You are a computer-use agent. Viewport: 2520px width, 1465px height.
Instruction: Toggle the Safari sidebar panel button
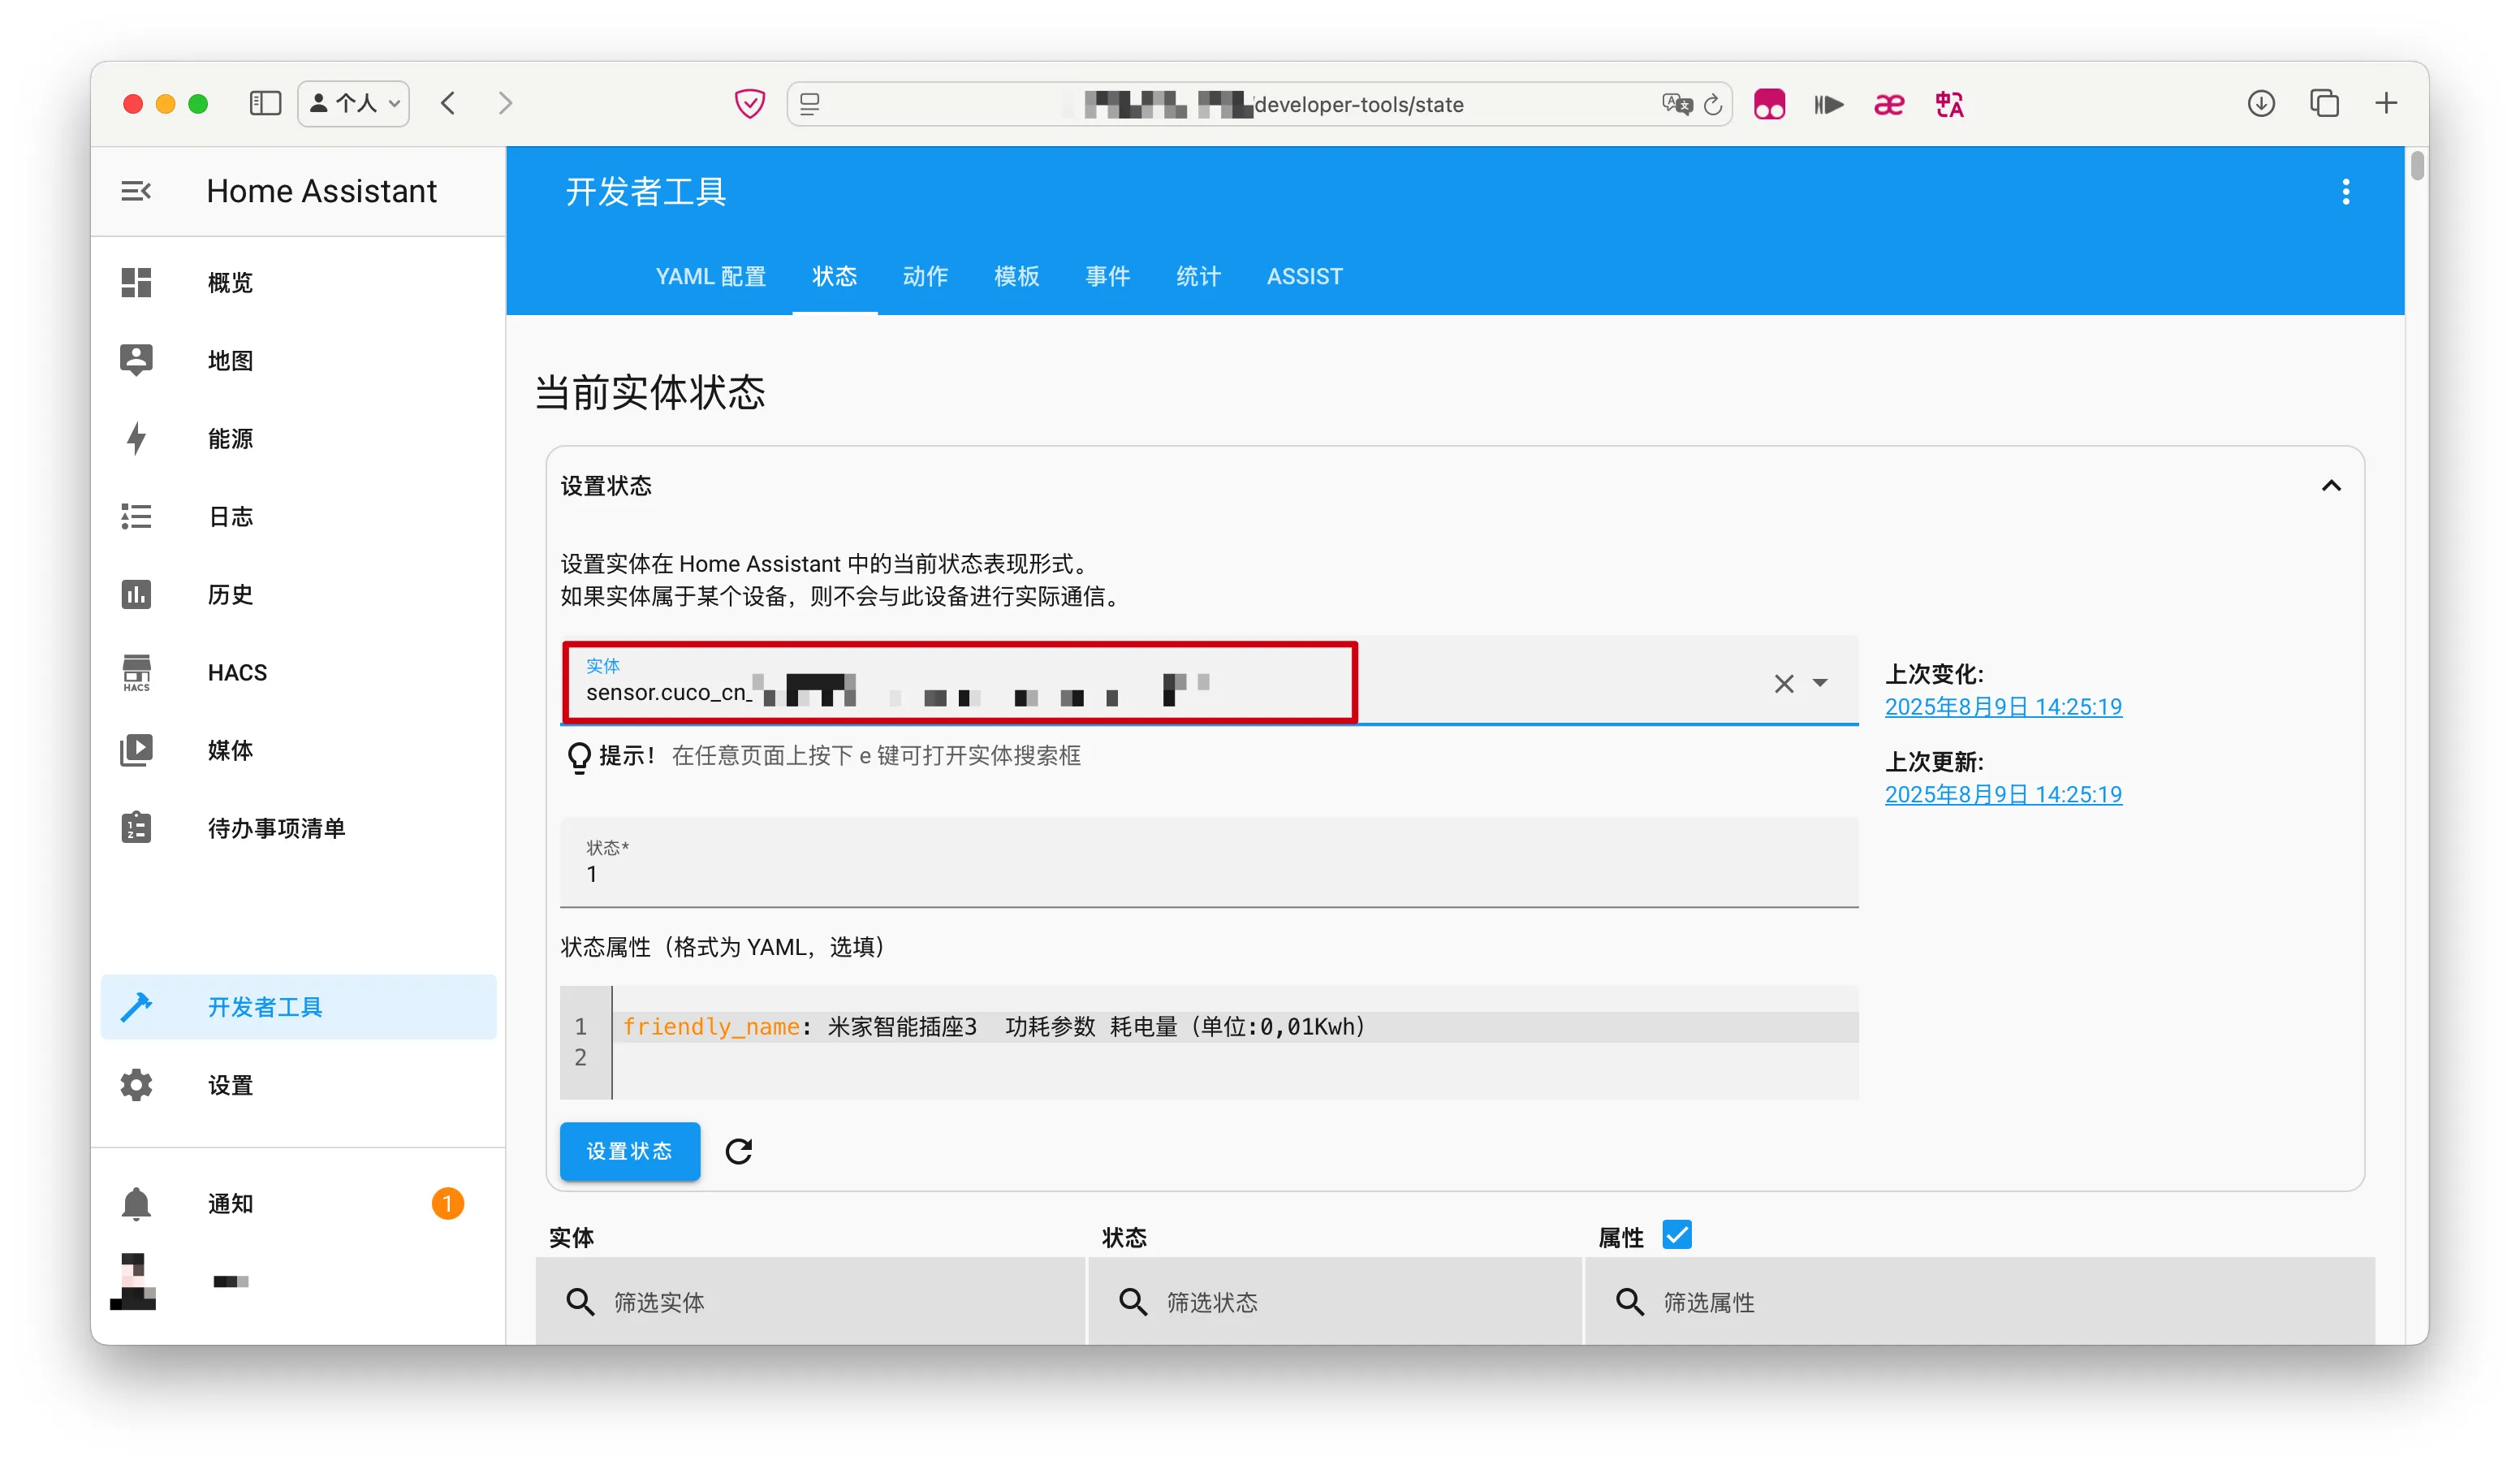tap(265, 104)
